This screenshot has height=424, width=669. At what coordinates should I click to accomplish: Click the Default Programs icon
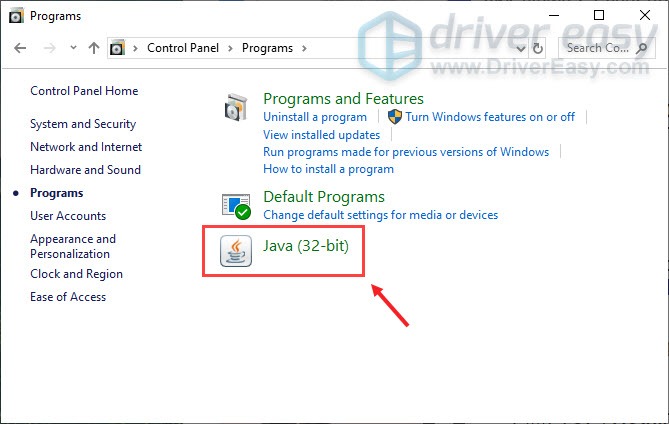point(236,206)
